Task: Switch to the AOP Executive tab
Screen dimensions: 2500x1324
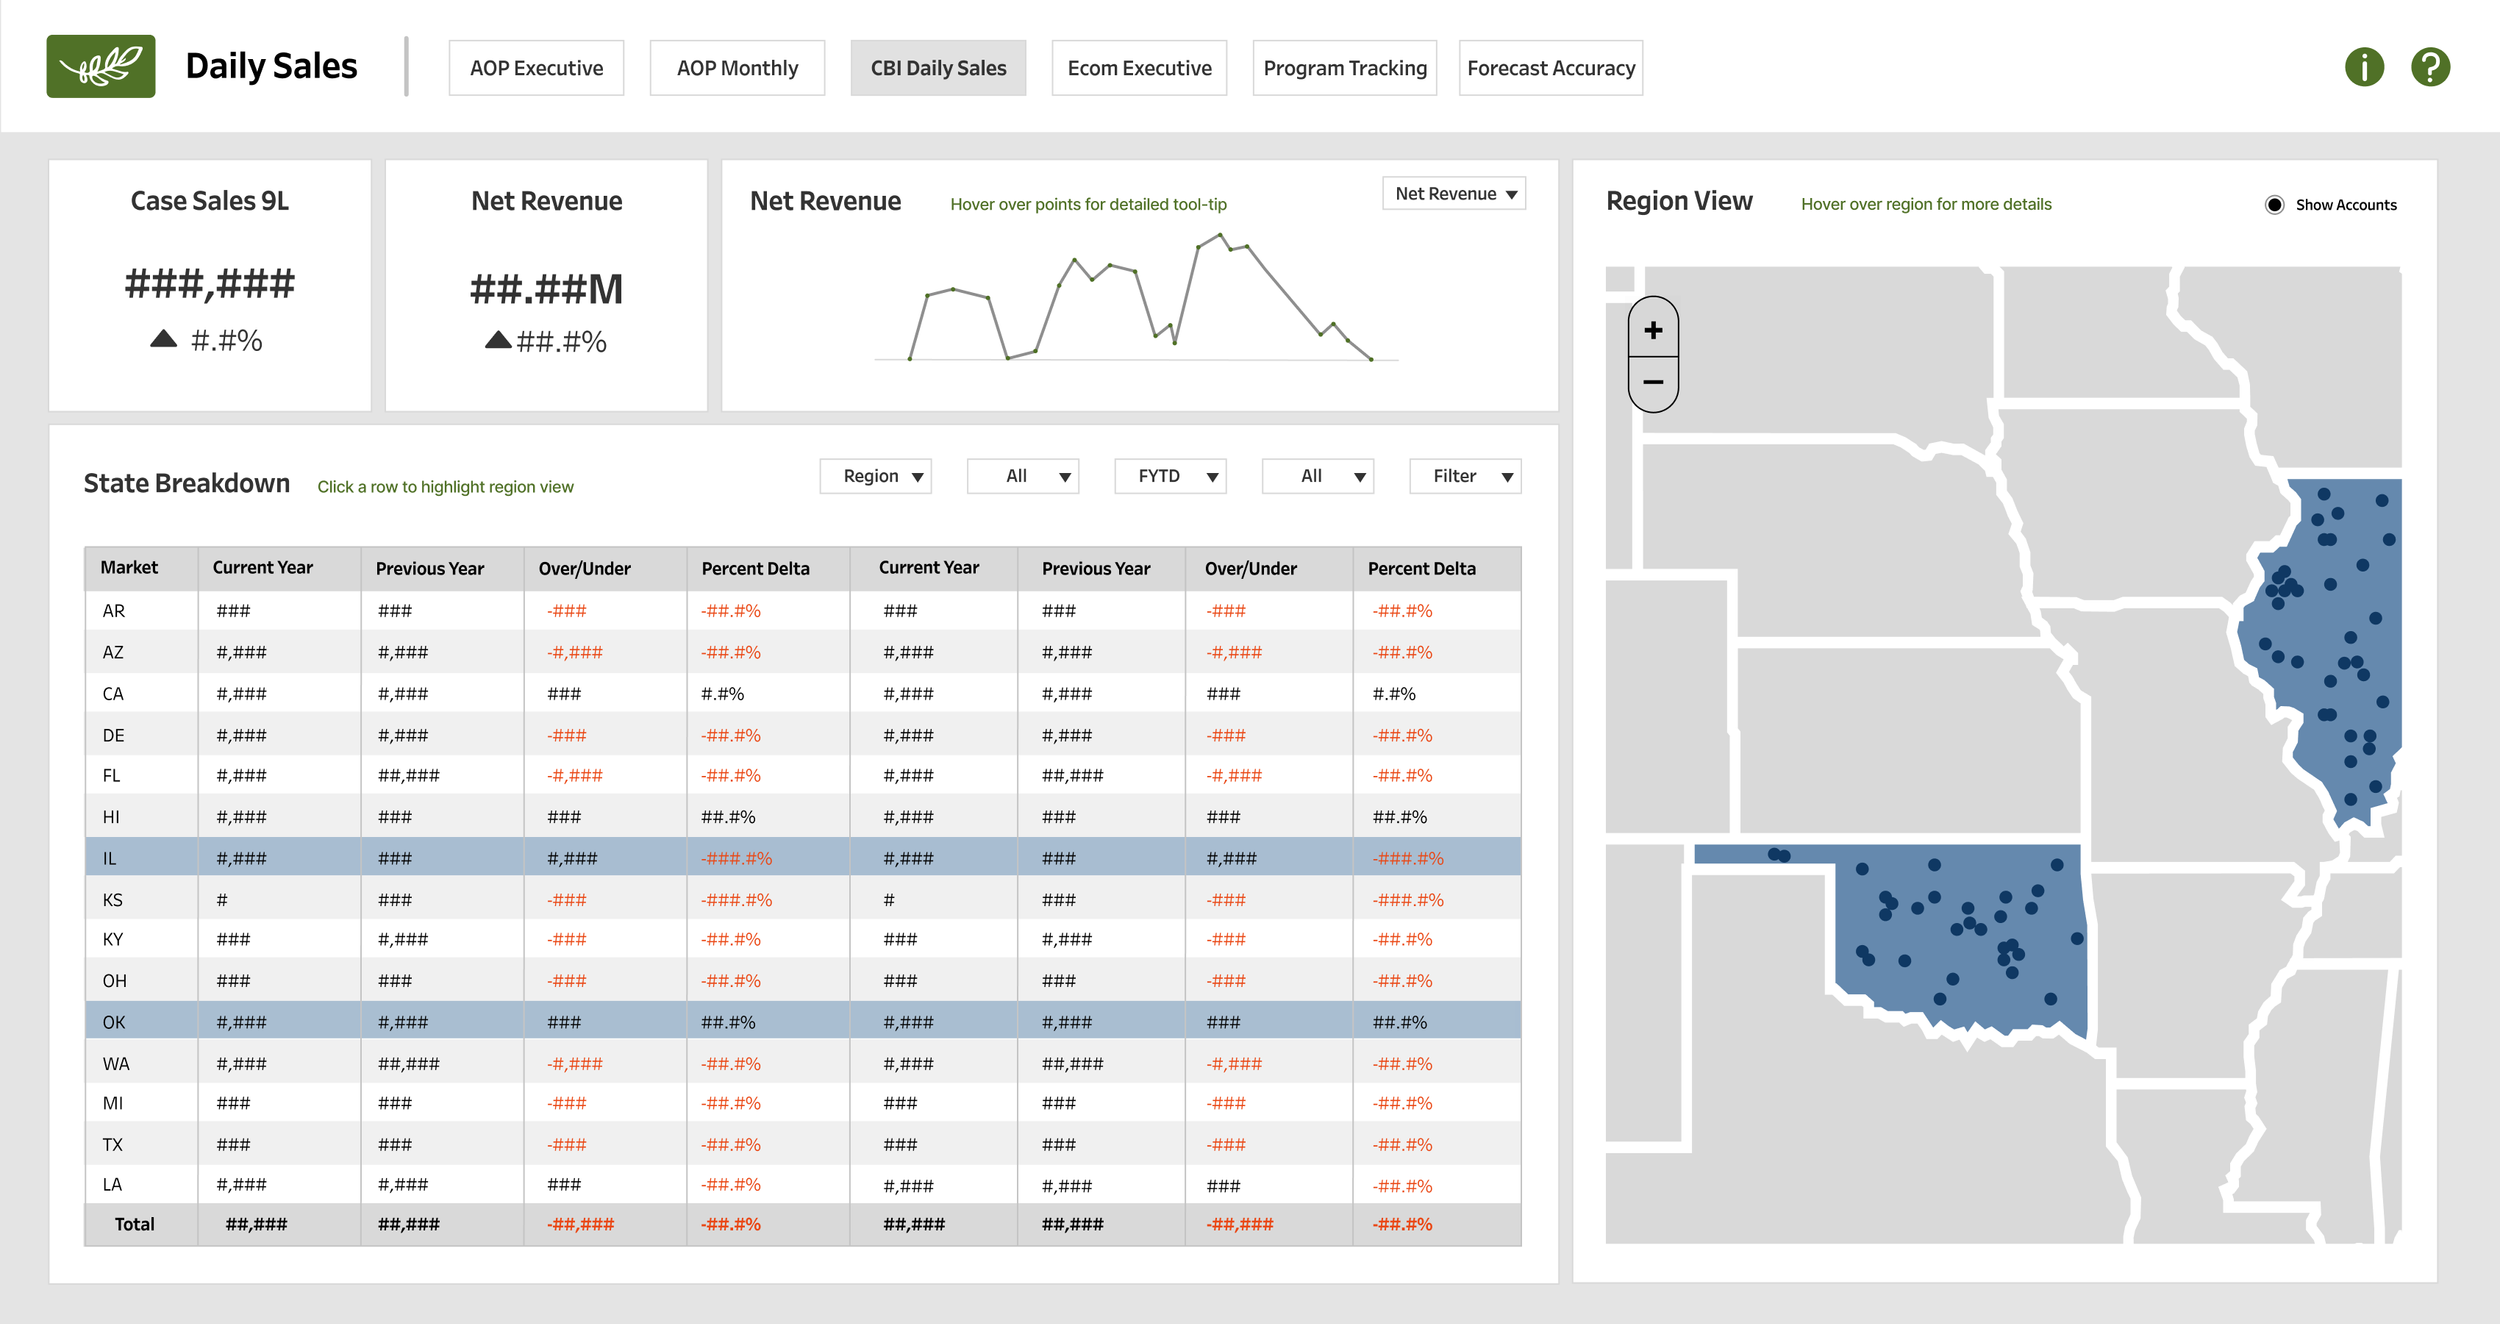Action: [x=536, y=68]
